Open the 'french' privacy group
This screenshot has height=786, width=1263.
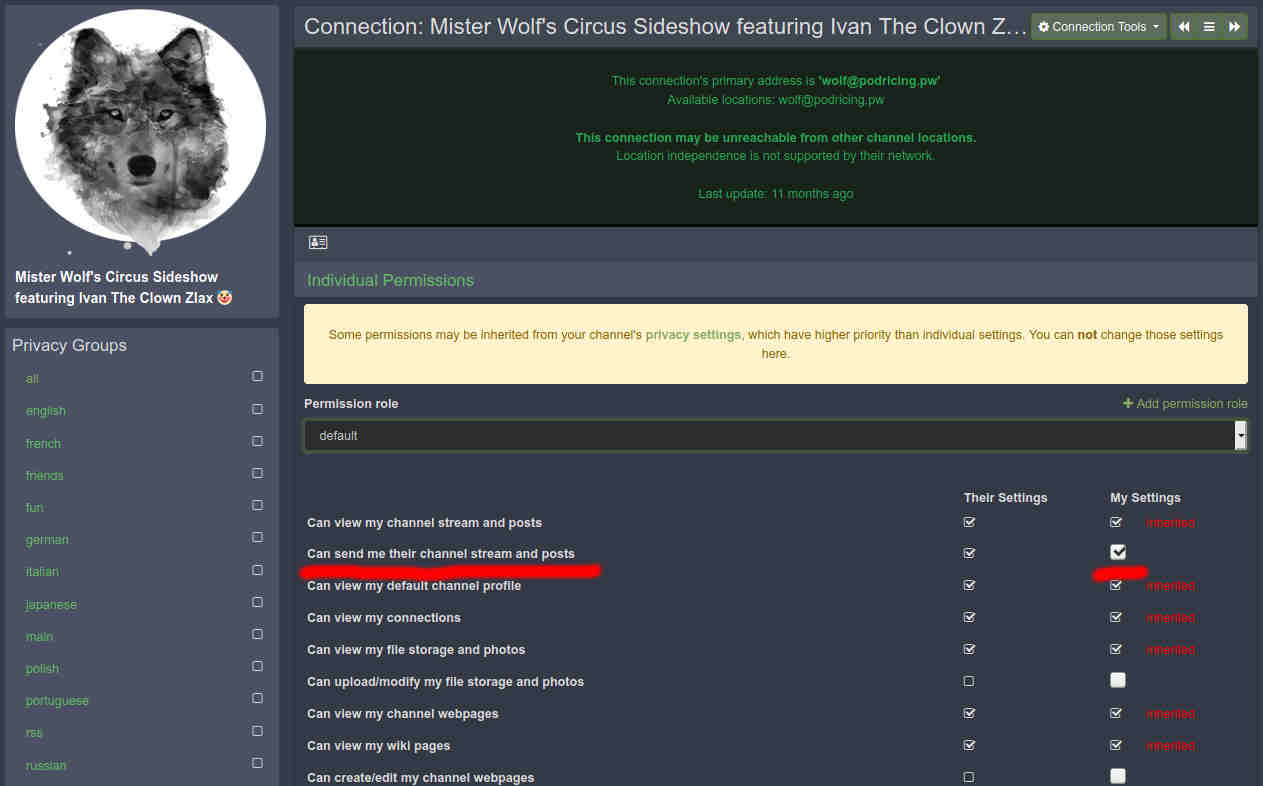(x=43, y=443)
